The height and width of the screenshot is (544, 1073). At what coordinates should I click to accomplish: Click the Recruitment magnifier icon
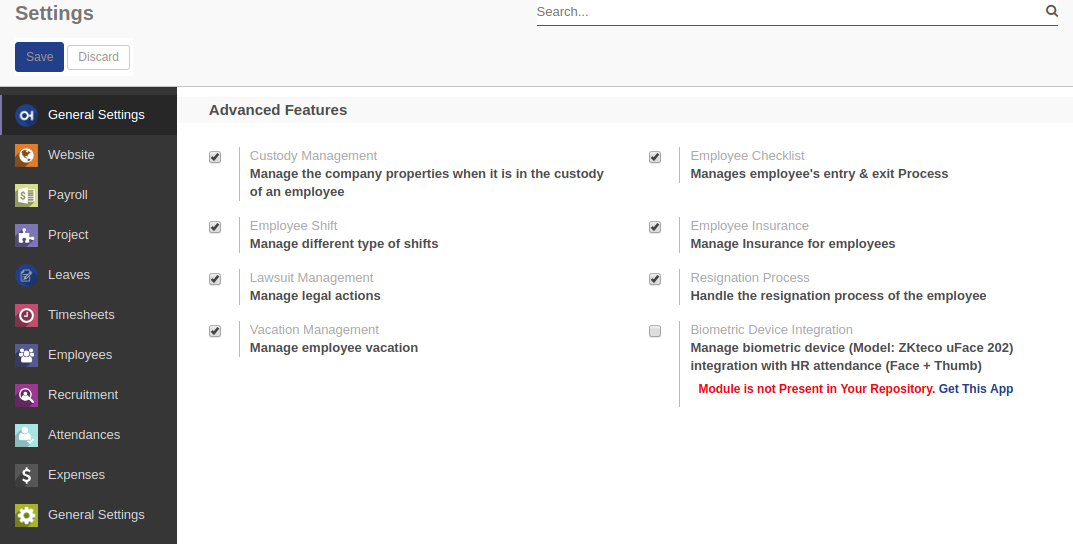point(27,395)
